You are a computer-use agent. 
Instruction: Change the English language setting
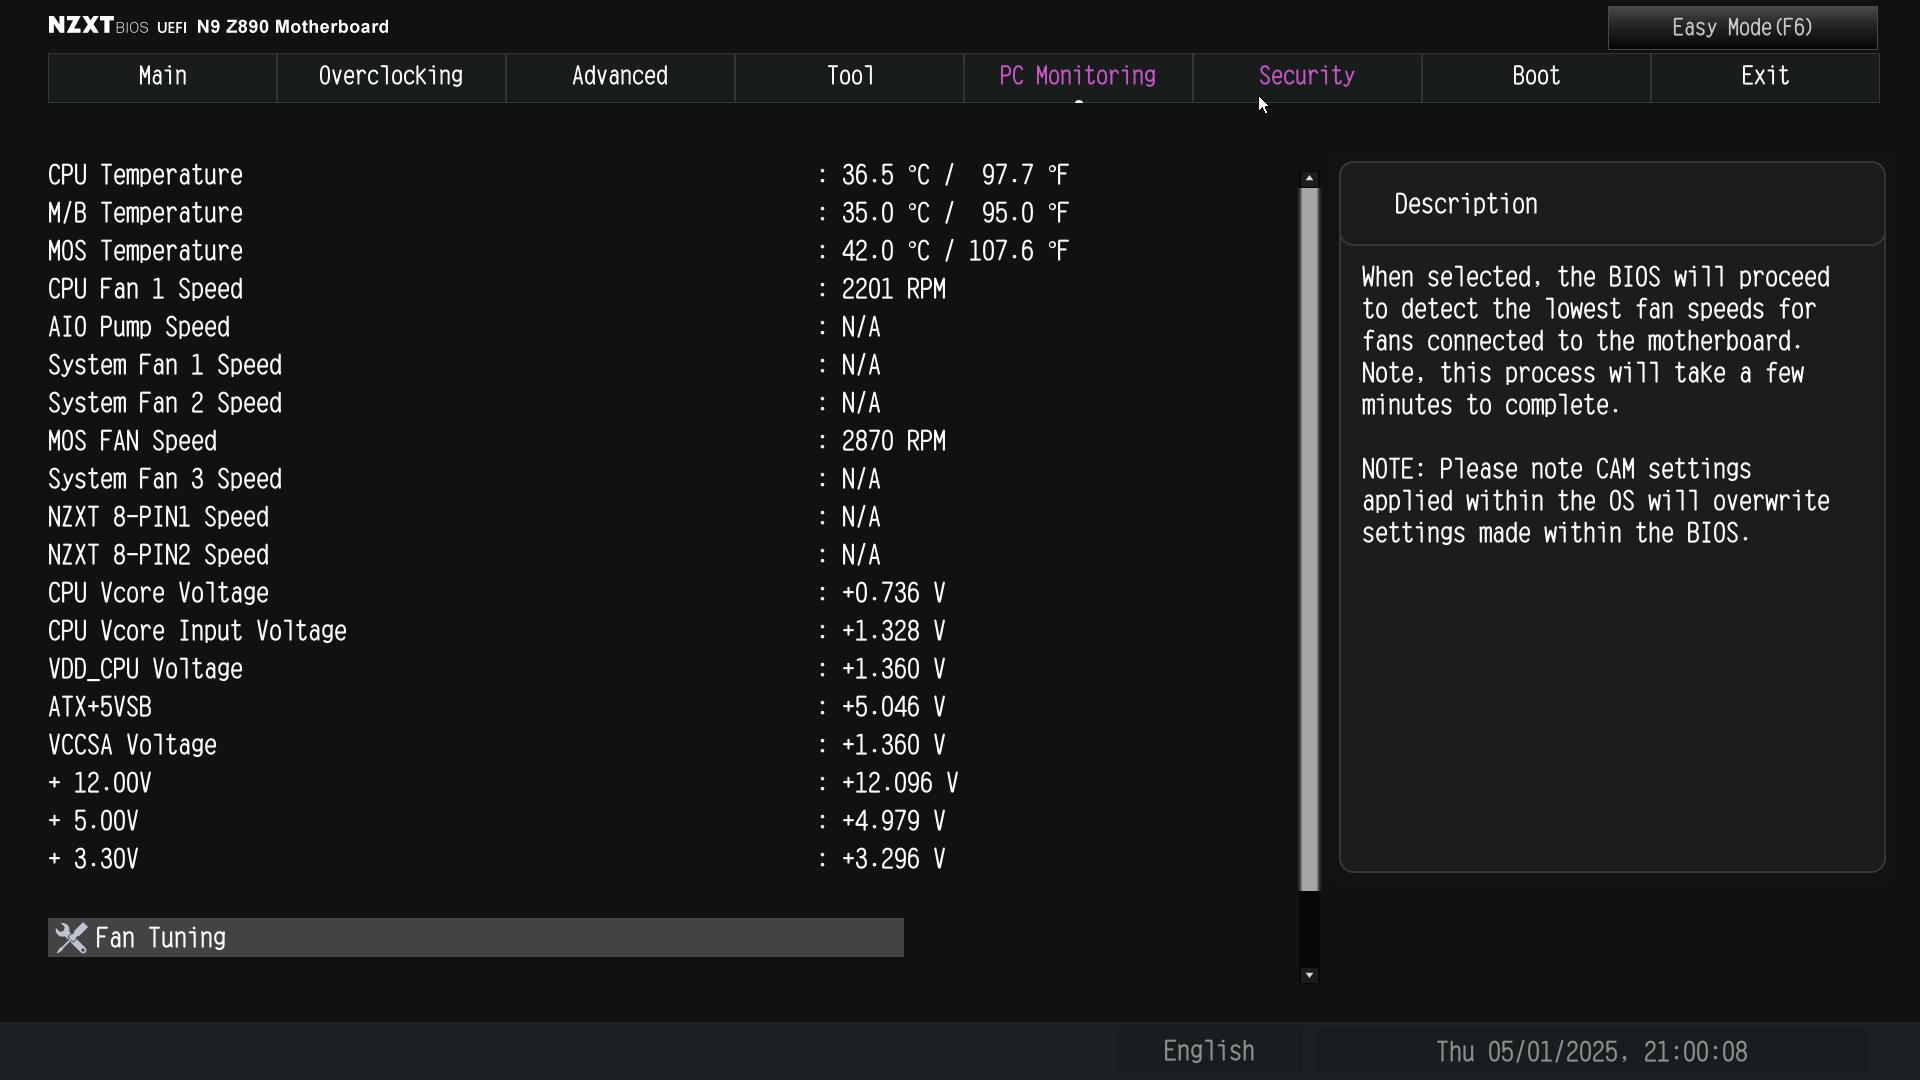[1207, 1052]
